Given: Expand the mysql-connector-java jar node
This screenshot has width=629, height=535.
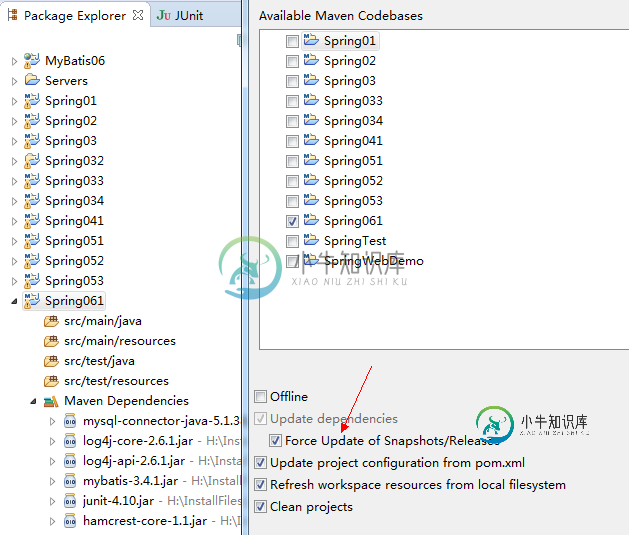Looking at the screenshot, I should pos(53,422).
